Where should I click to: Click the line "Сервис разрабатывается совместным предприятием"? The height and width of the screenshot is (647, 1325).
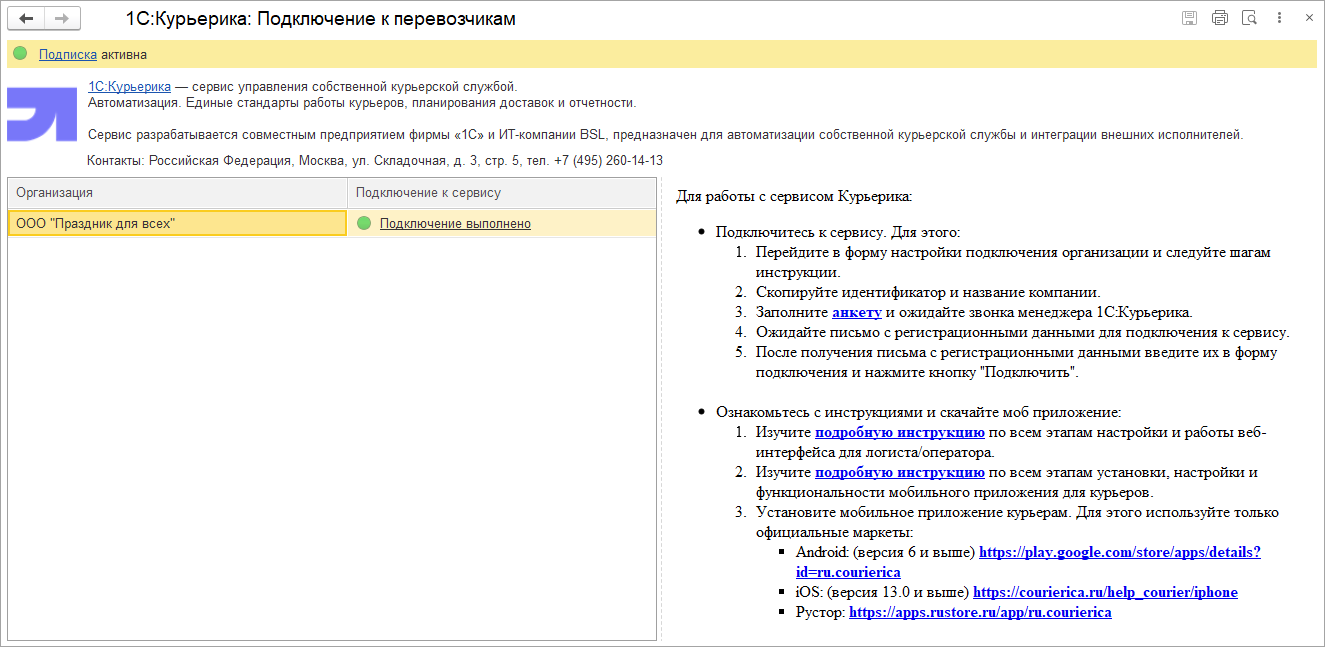pyautogui.click(x=666, y=134)
